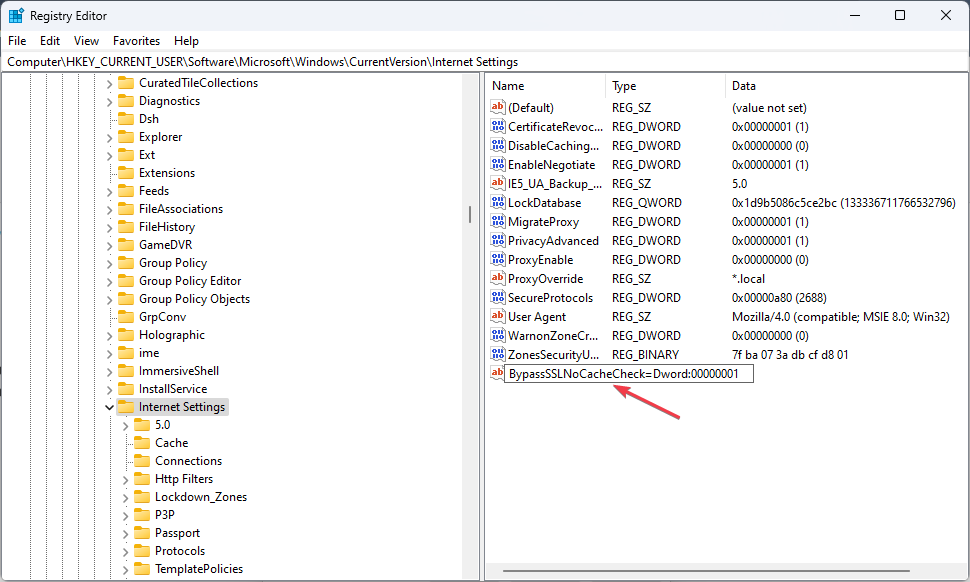The image size is (970, 582).
Task: Click the Registry Editor app icon in title bar
Action: (15, 15)
